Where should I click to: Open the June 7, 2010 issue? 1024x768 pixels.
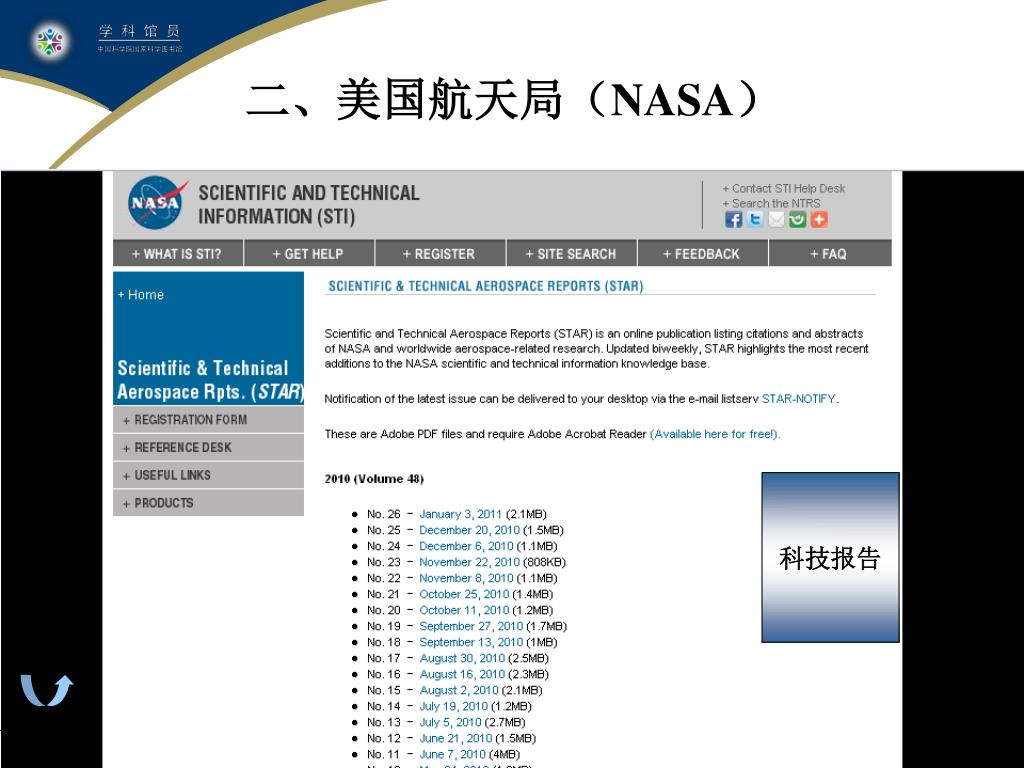click(453, 754)
